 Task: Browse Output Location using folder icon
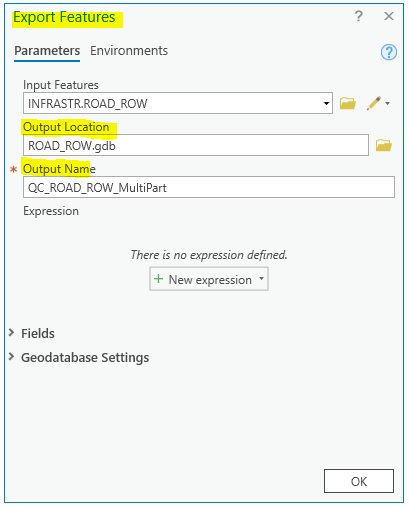(384, 145)
